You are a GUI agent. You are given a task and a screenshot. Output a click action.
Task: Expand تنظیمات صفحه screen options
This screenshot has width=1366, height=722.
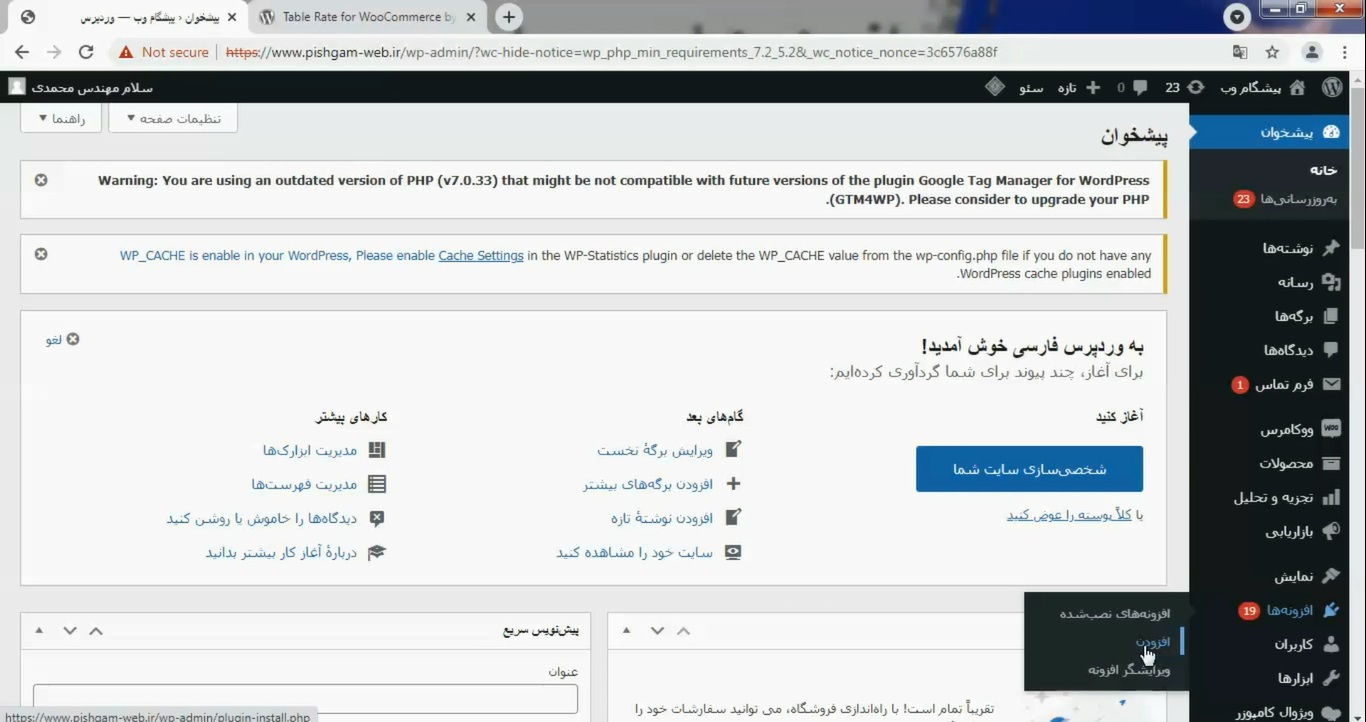(173, 118)
